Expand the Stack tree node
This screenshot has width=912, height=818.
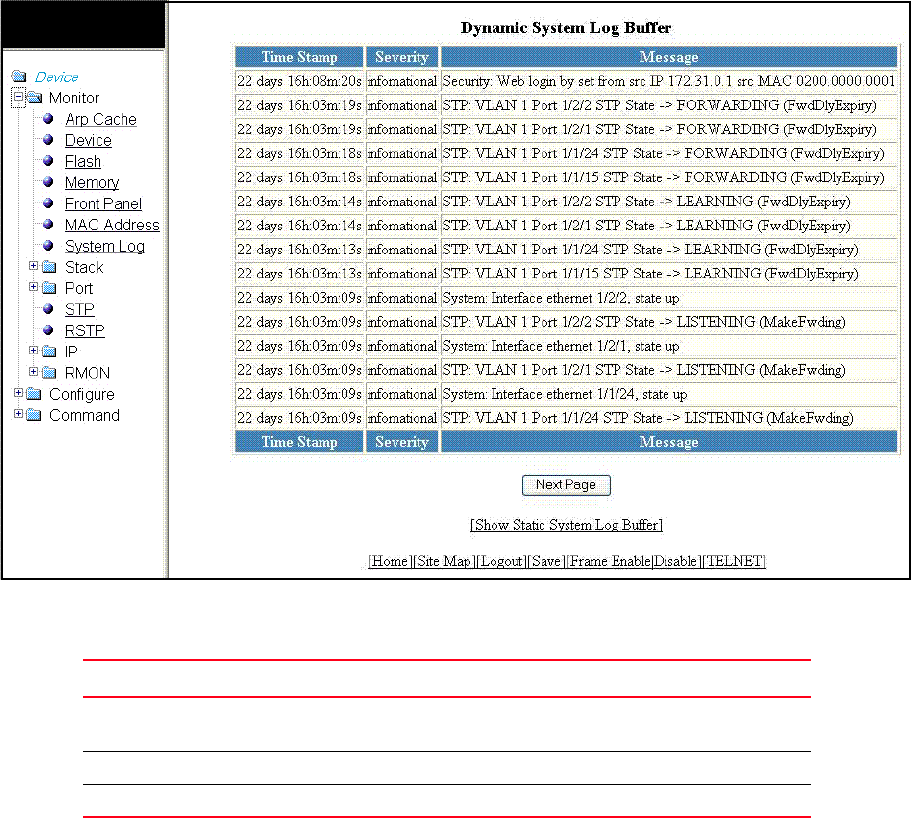[x=34, y=266]
